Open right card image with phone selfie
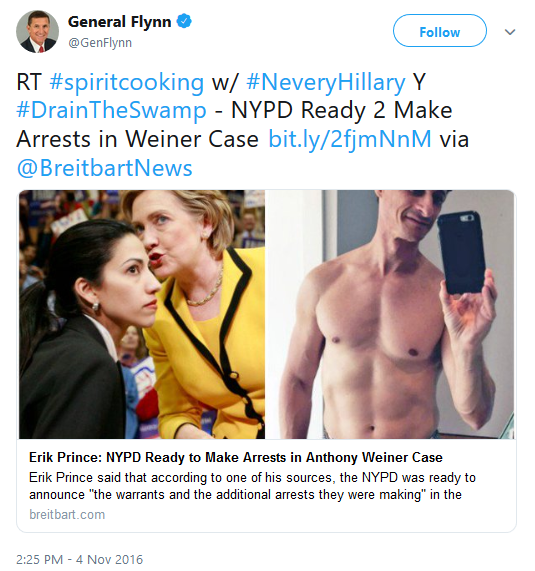This screenshot has width=535, height=571. tap(390, 314)
